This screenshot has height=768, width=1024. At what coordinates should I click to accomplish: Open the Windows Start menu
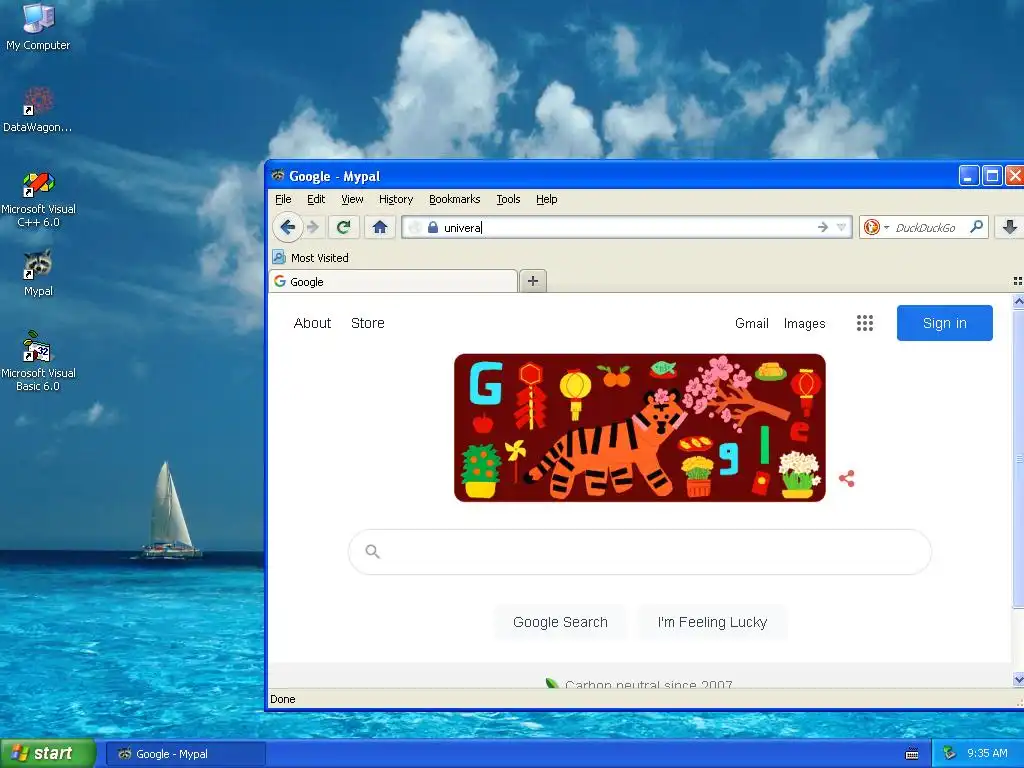[47, 753]
